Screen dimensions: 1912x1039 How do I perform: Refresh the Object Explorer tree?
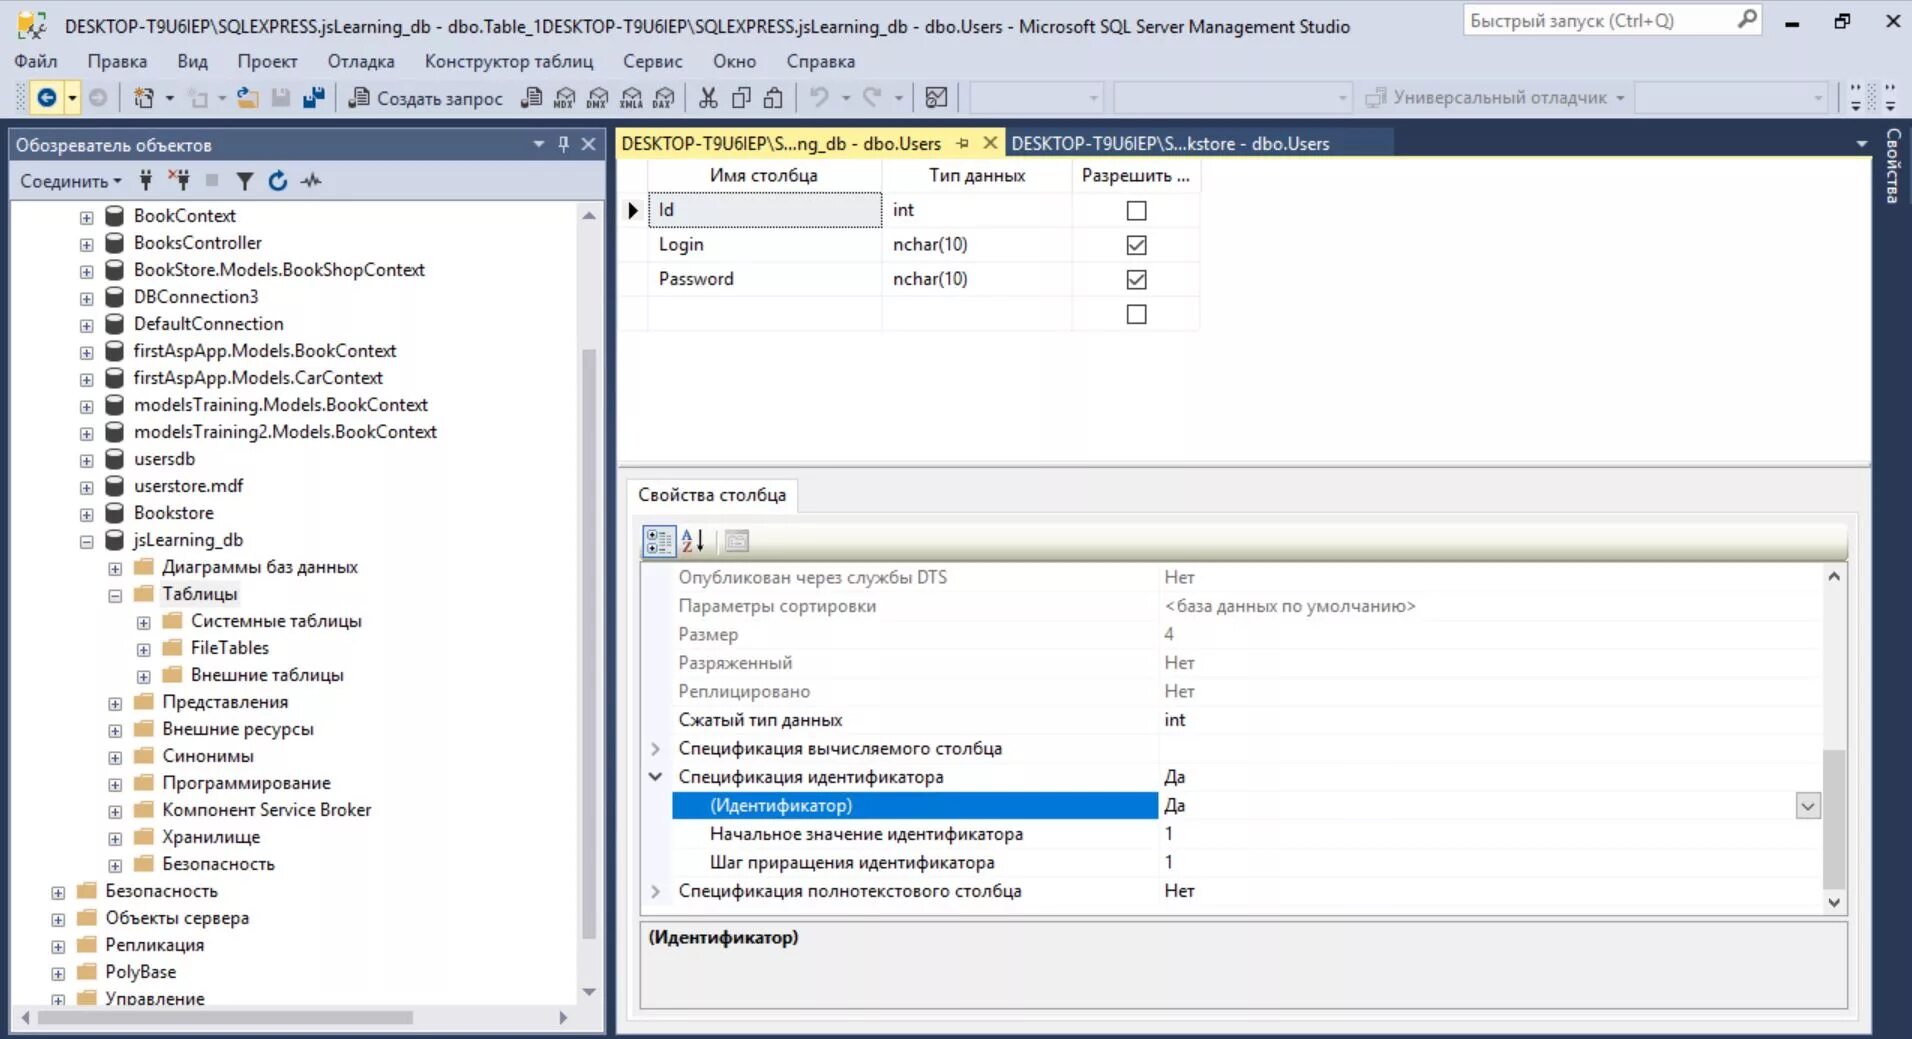tap(278, 180)
